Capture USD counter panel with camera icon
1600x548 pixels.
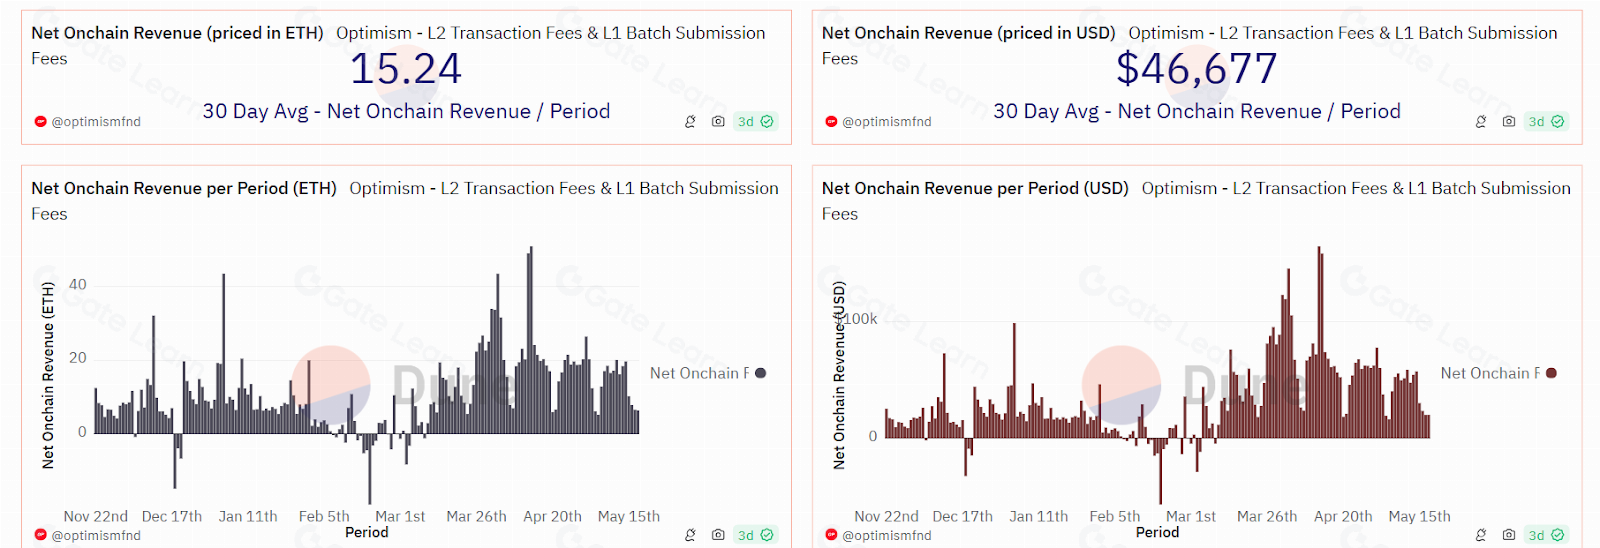pyautogui.click(x=1509, y=122)
